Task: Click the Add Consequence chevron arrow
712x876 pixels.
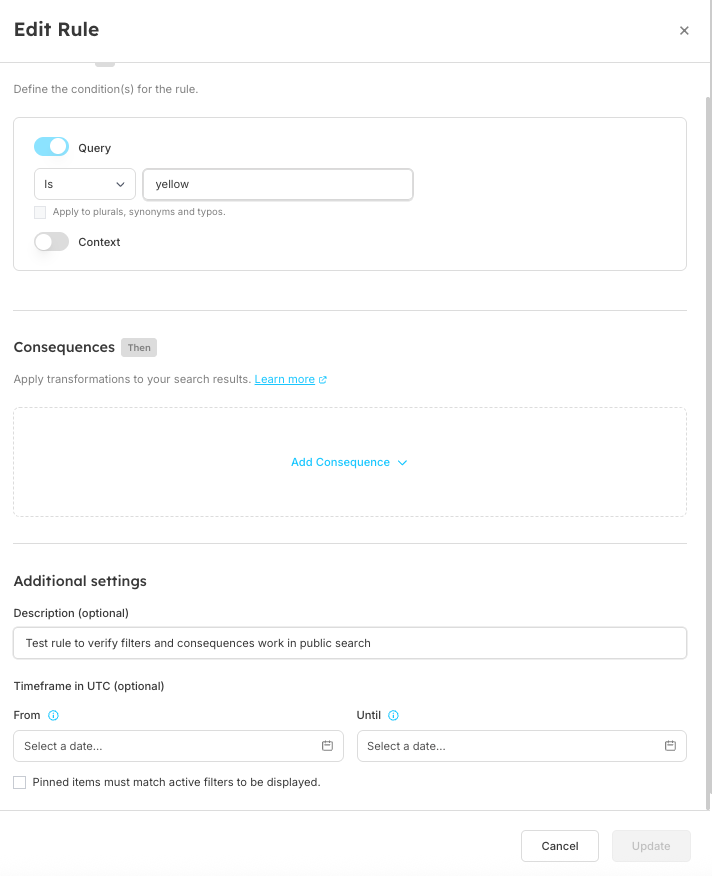Action: [x=402, y=463]
